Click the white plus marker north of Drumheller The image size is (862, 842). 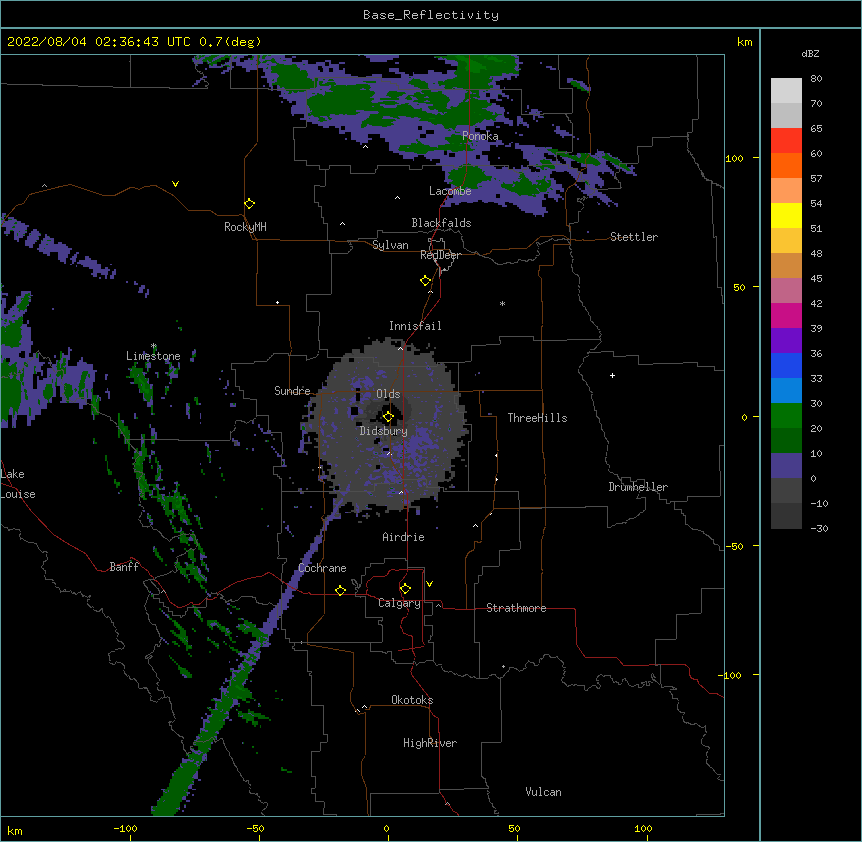[612, 375]
